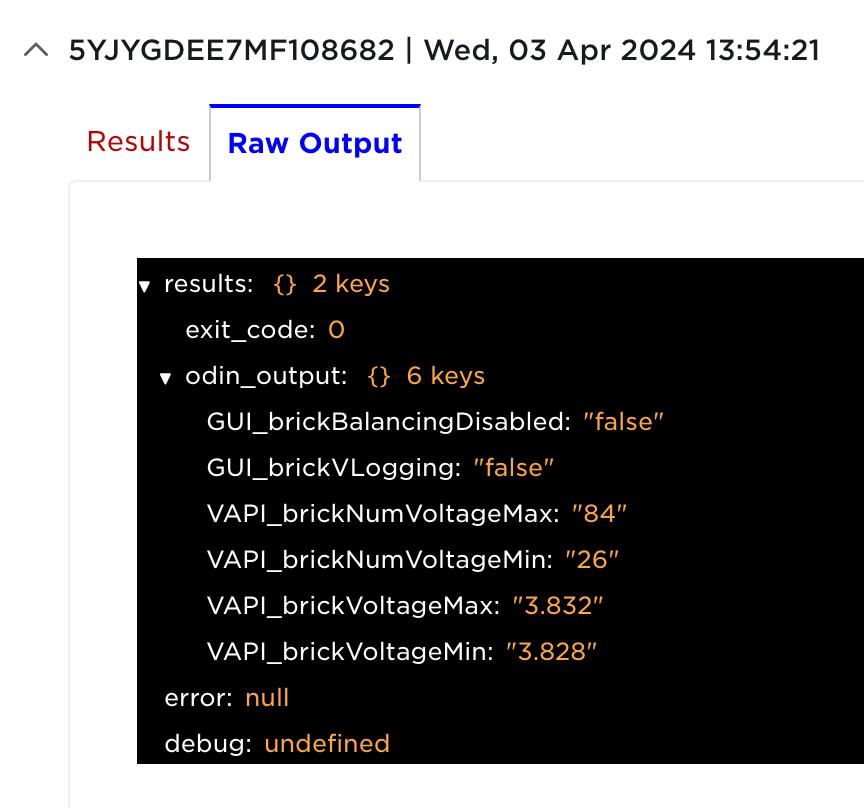
Task: Switch to the Results tab
Action: pyautogui.click(x=138, y=142)
